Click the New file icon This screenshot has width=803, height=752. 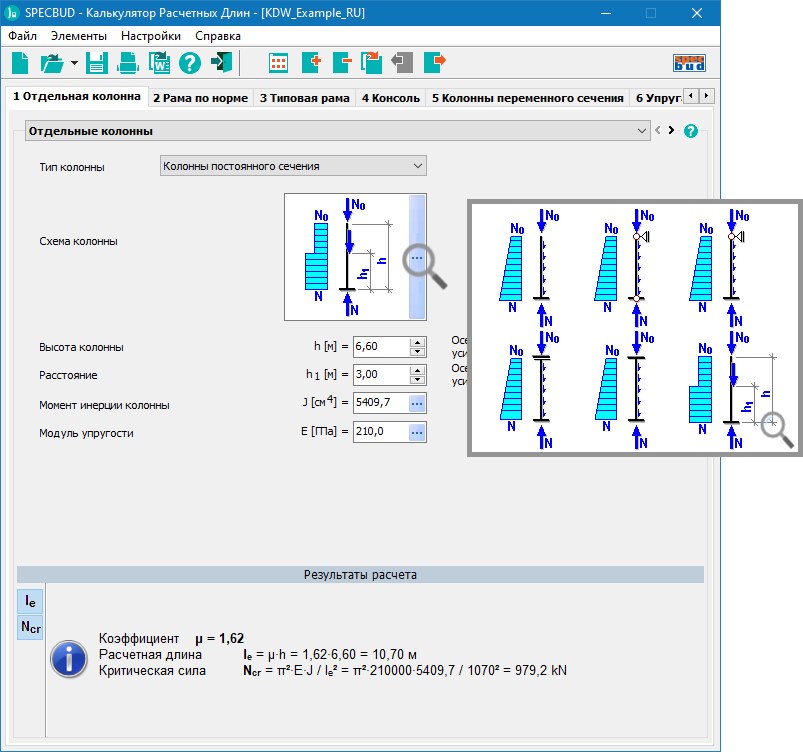click(x=20, y=63)
